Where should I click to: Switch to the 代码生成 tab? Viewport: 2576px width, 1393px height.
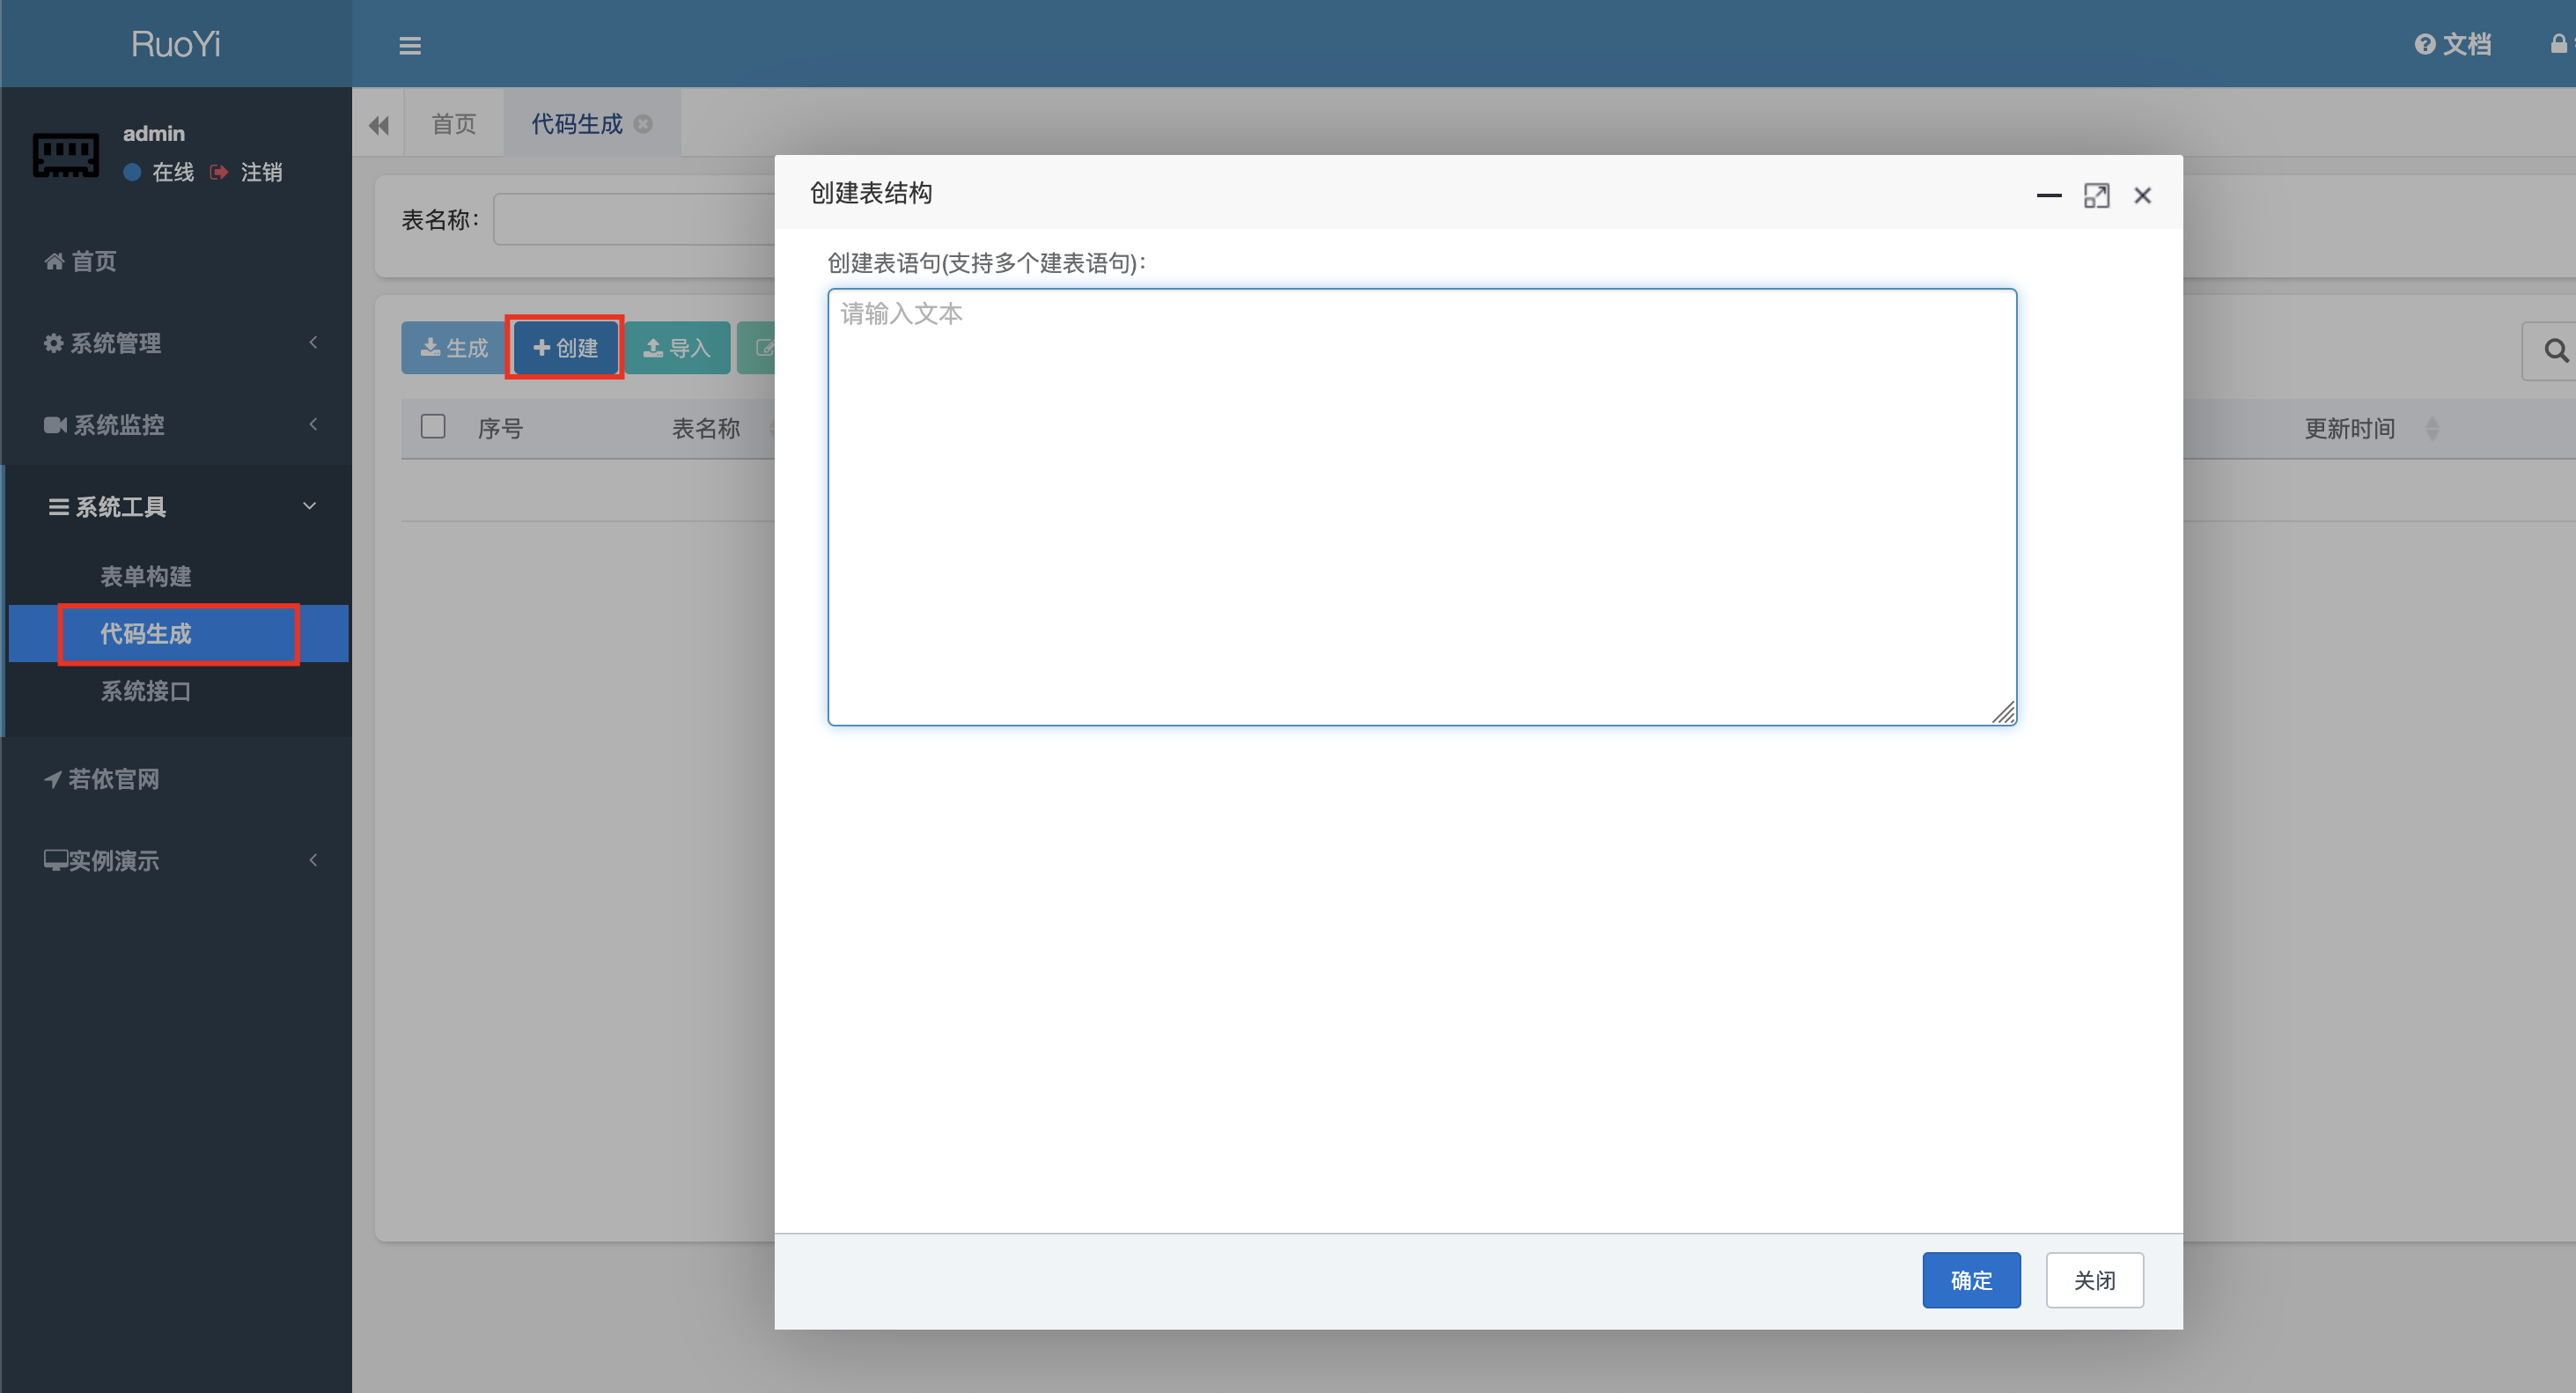pyautogui.click(x=577, y=124)
